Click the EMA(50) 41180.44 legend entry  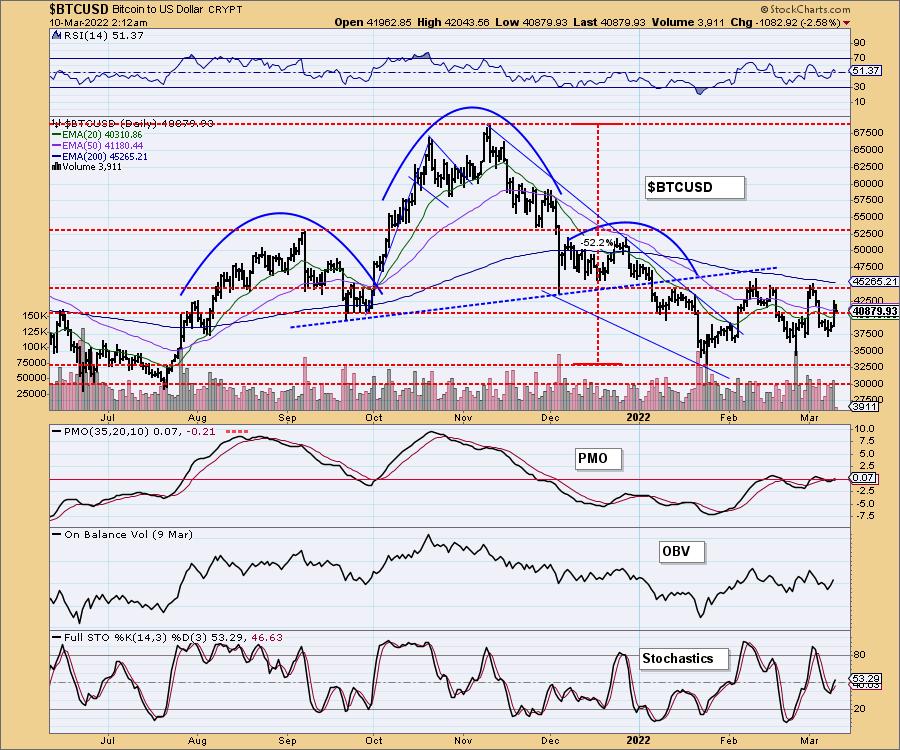pos(98,145)
